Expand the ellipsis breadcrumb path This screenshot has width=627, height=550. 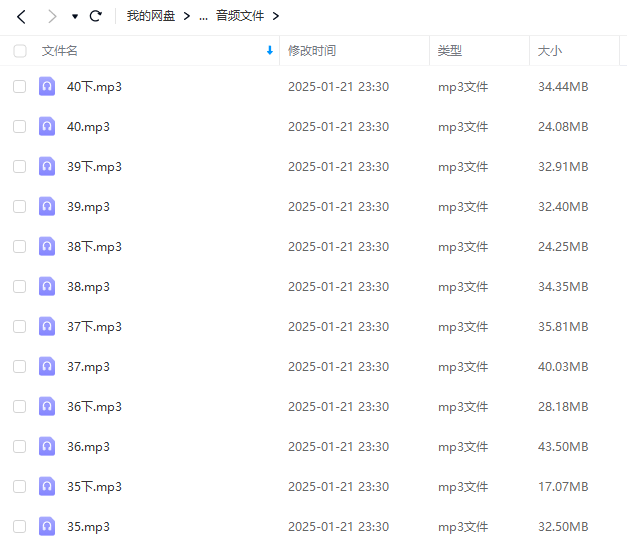203,17
